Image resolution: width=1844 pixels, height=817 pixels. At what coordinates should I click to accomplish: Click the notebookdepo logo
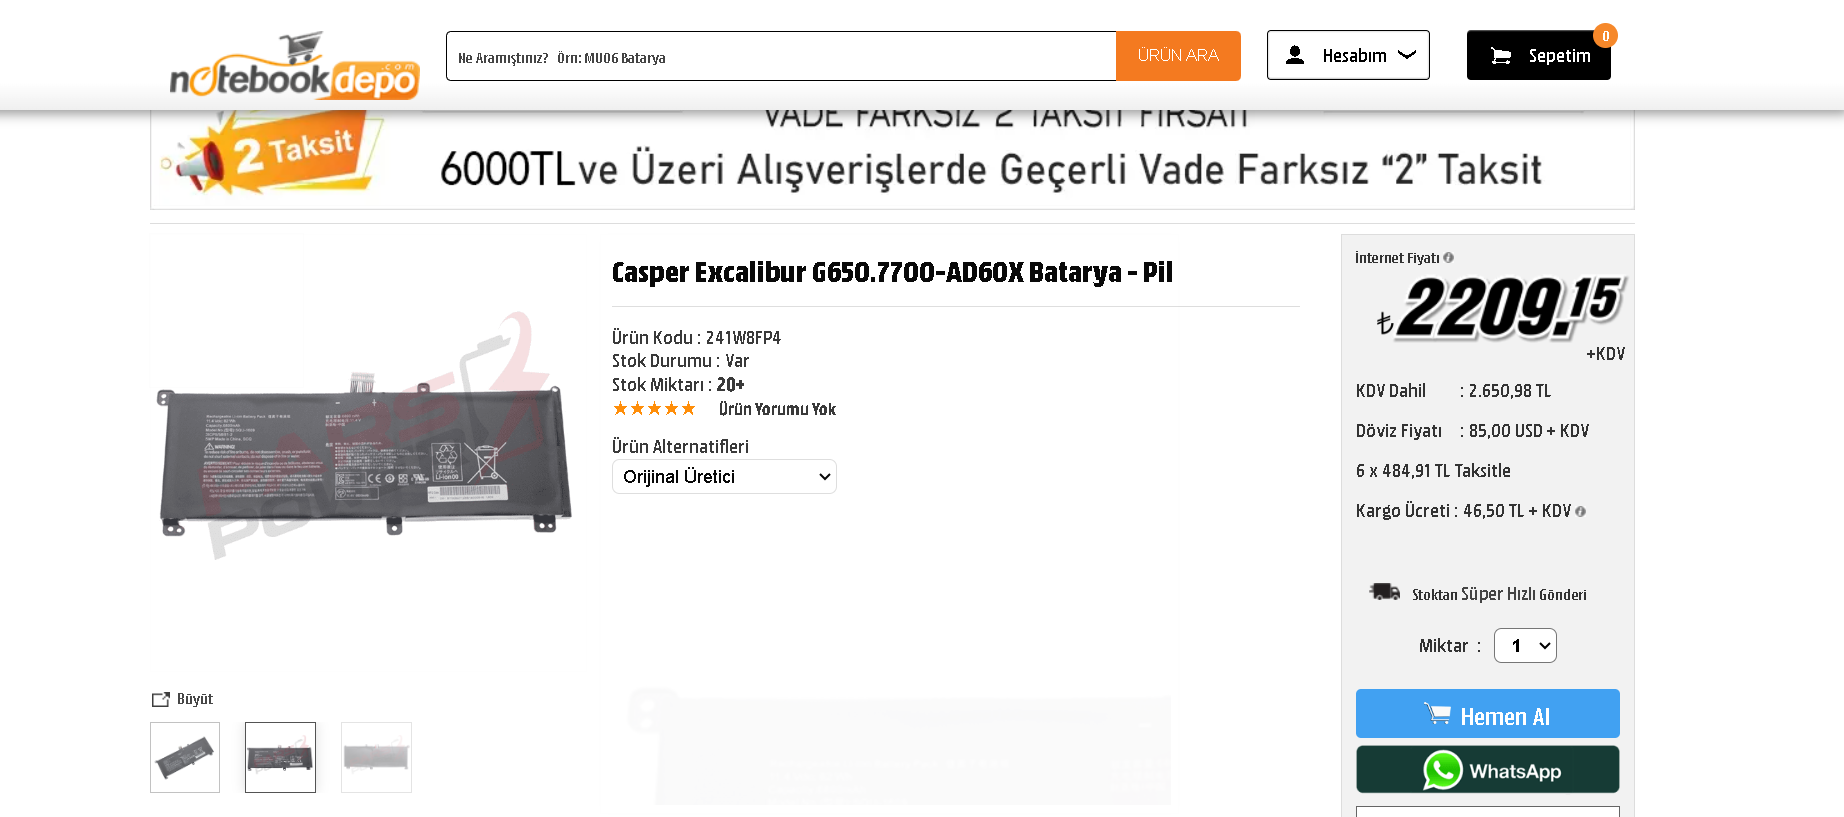(294, 66)
